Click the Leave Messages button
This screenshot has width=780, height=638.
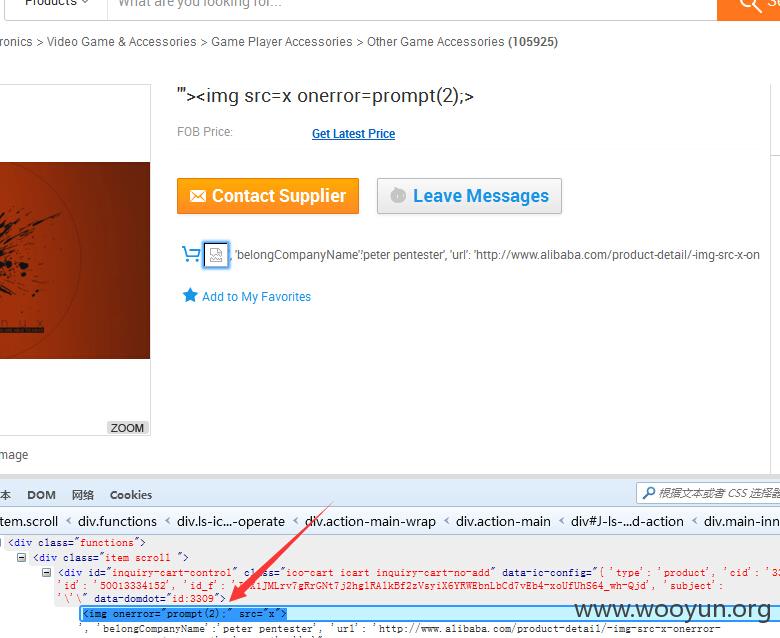(469, 196)
